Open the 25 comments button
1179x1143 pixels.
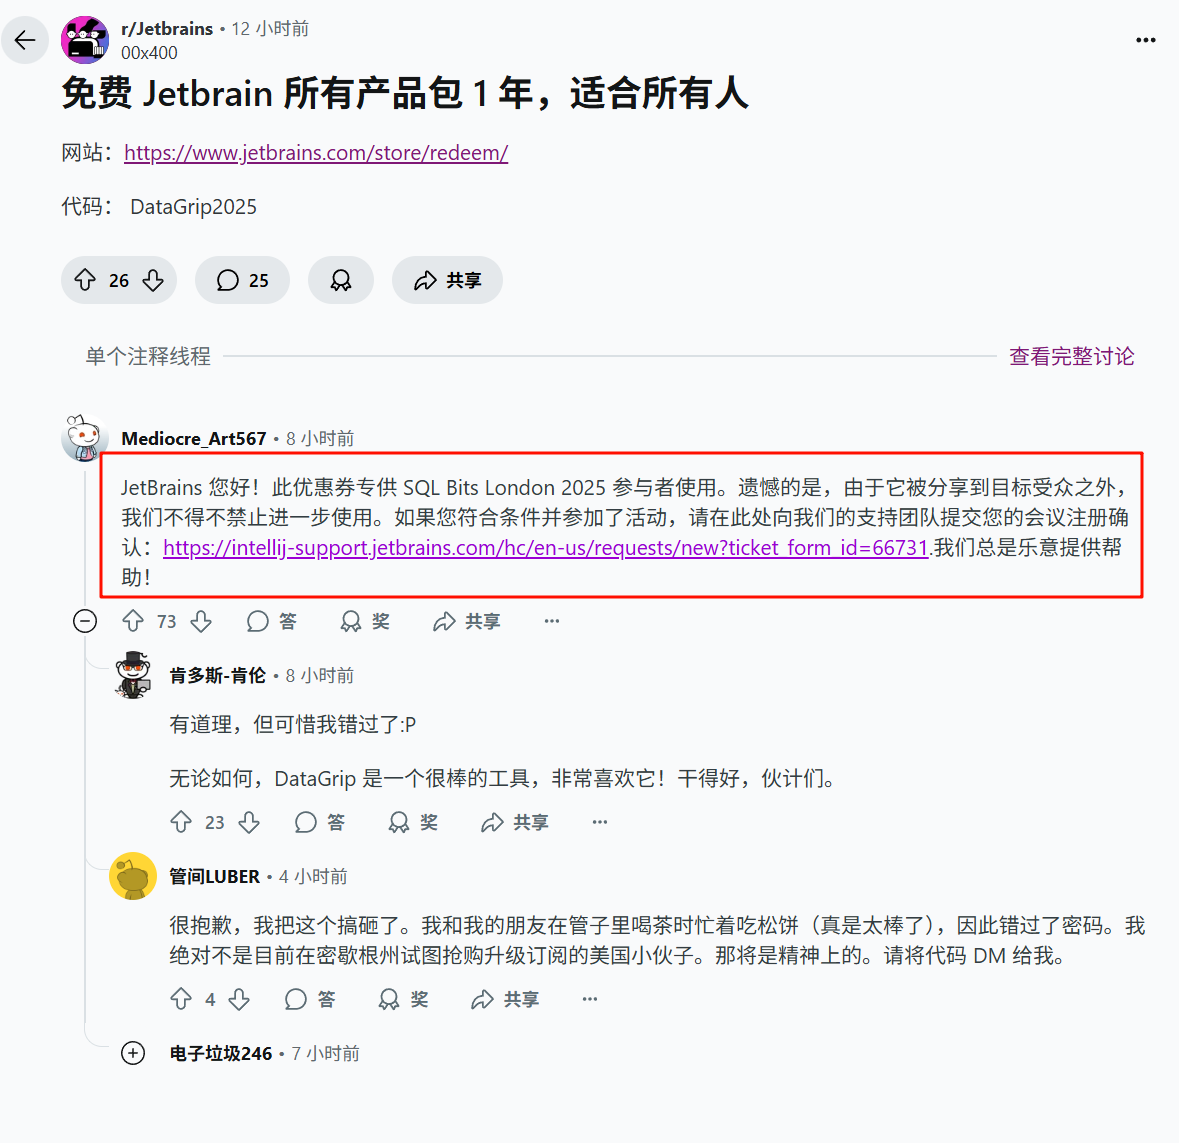click(242, 280)
